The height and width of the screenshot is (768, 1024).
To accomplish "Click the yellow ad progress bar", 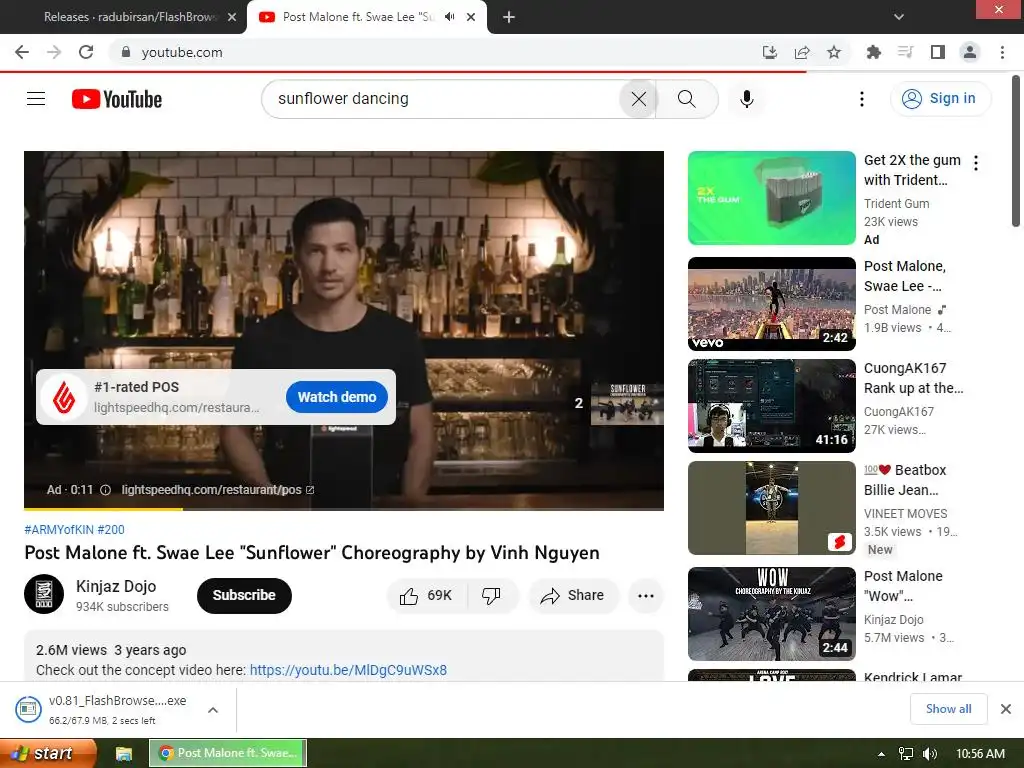I will click(x=103, y=509).
